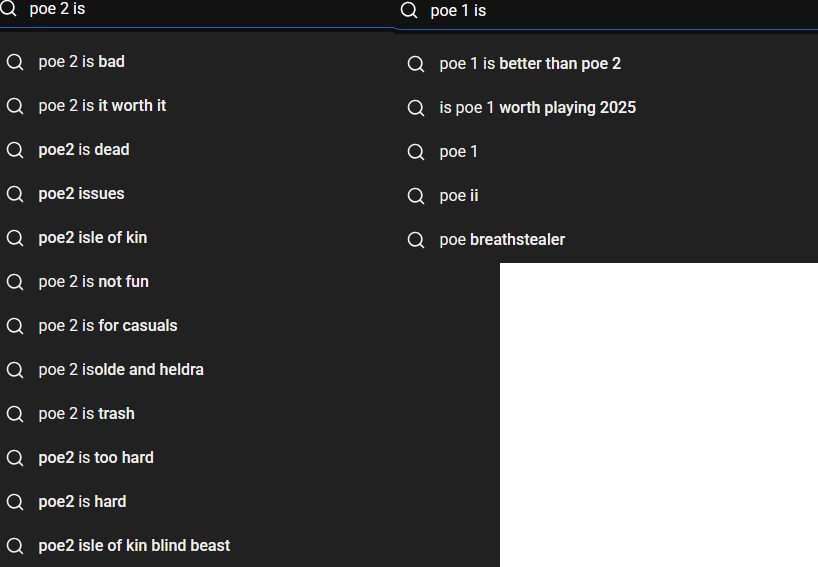The image size is (818, 567).
Task: Click search icon in 'poe 1 is' search bar
Action: (409, 10)
